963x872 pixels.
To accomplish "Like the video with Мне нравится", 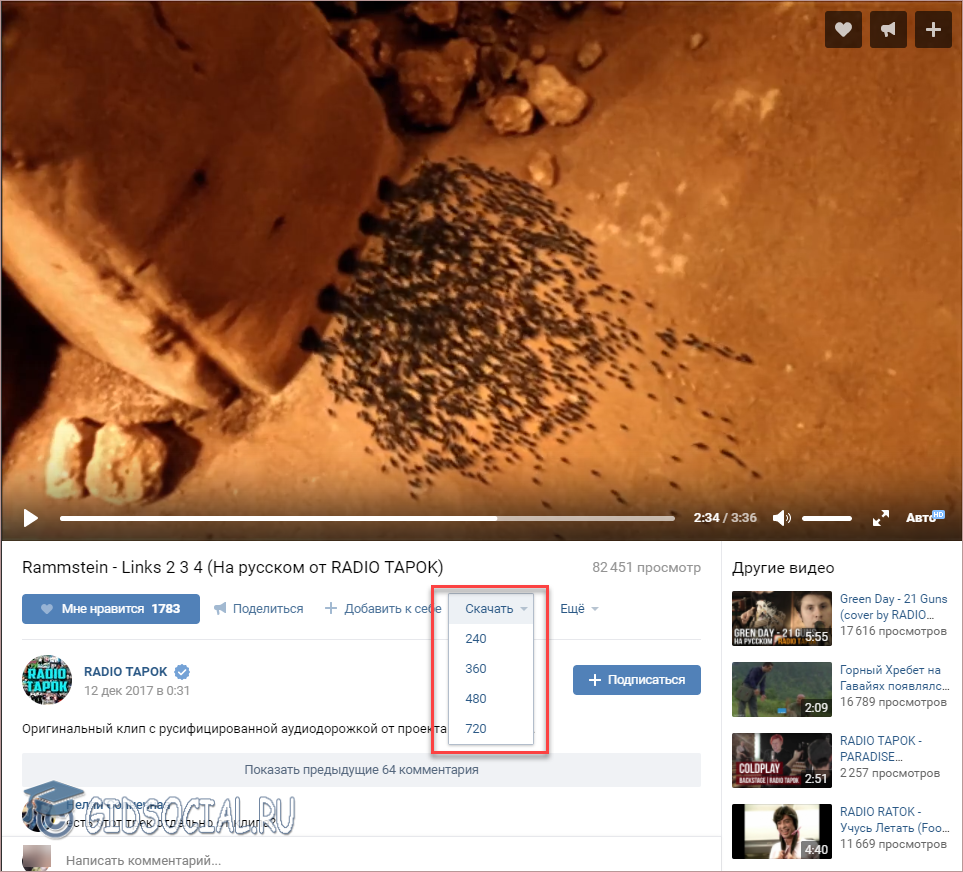I will 111,609.
